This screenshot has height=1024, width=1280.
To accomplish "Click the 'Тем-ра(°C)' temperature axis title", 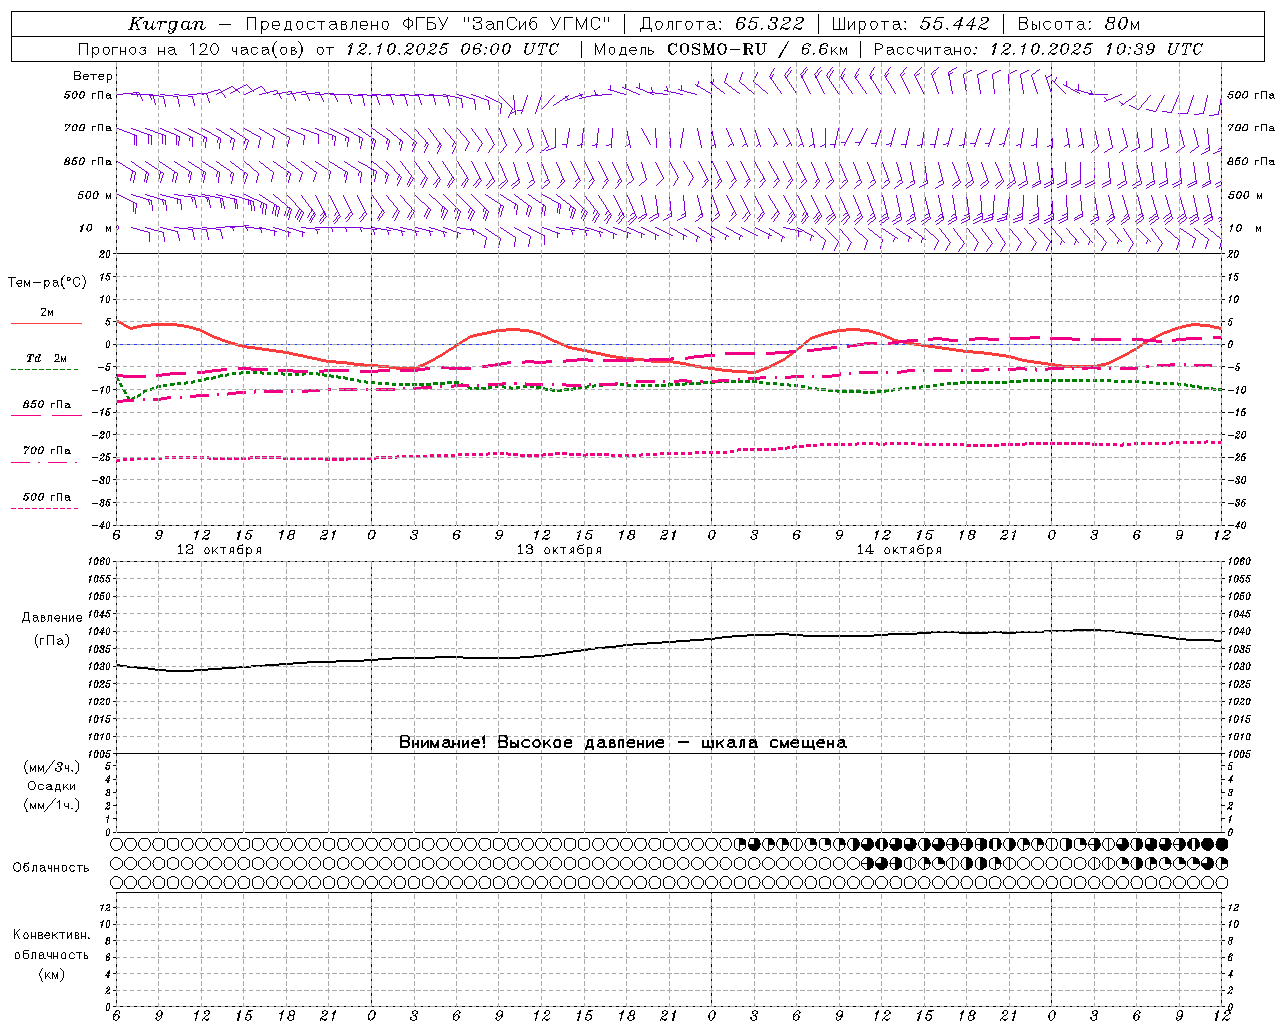I will (x=47, y=283).
